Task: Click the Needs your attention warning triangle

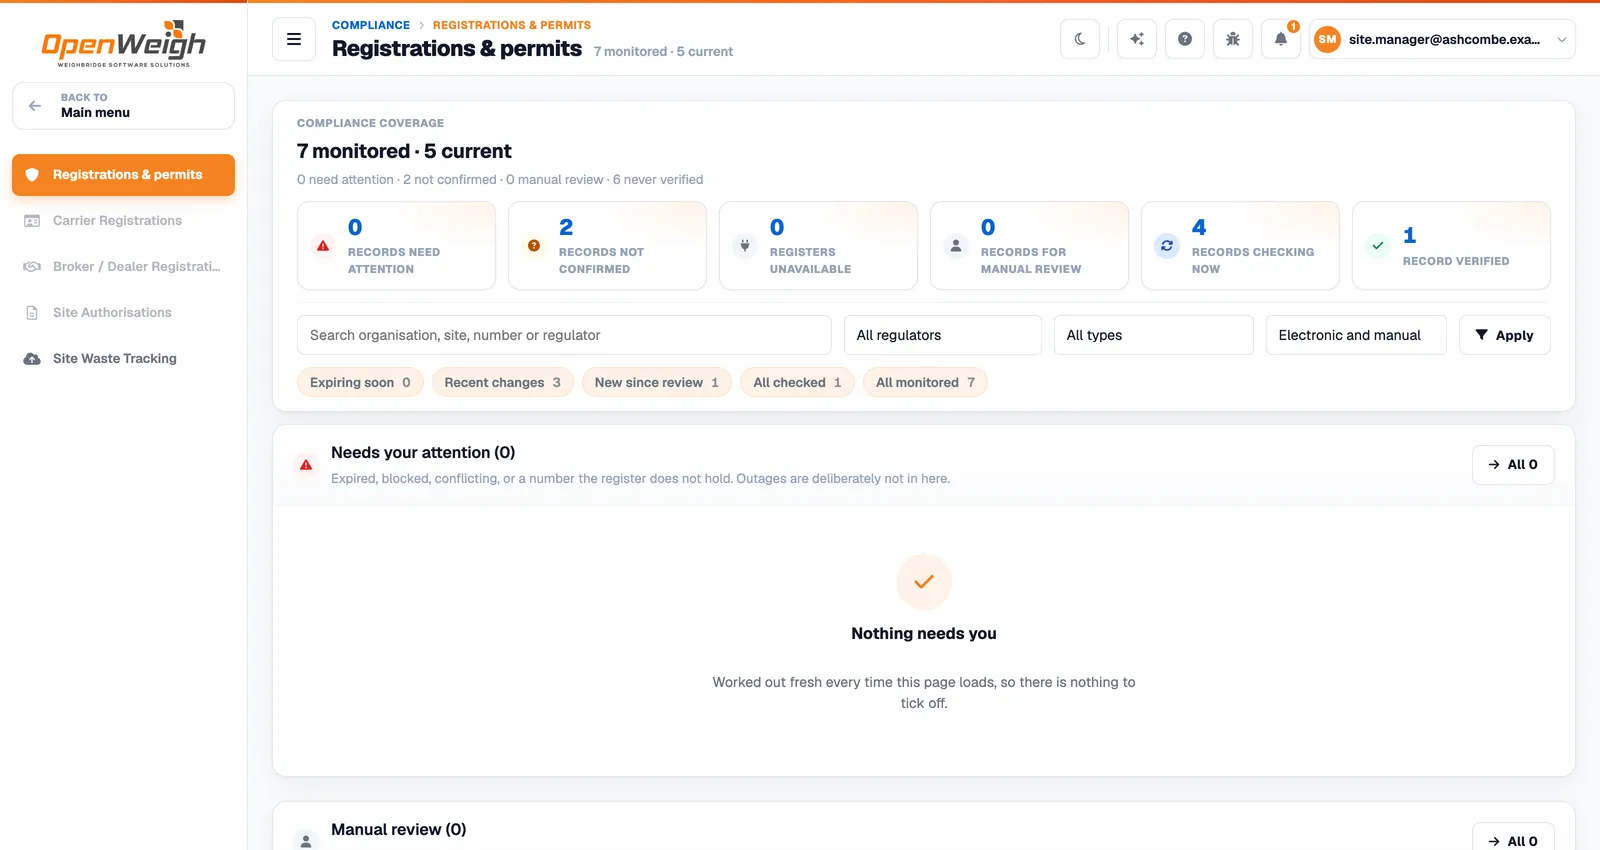Action: pos(306,465)
